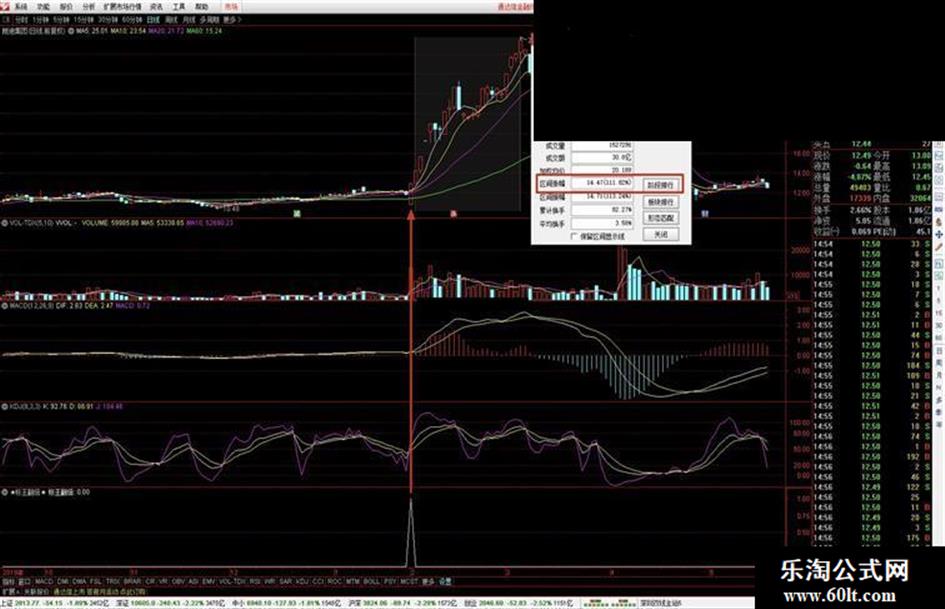
Task: Select the 日线 daily period
Action: point(153,19)
